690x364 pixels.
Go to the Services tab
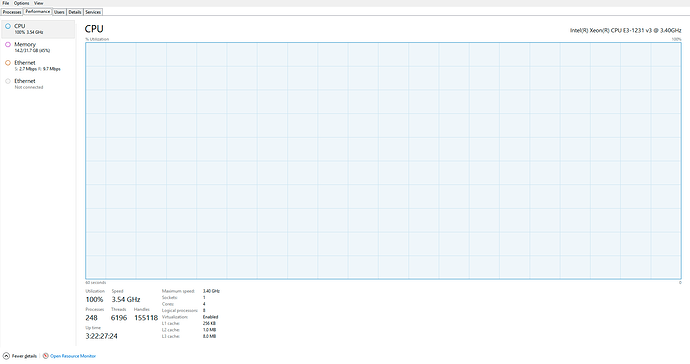coord(93,12)
